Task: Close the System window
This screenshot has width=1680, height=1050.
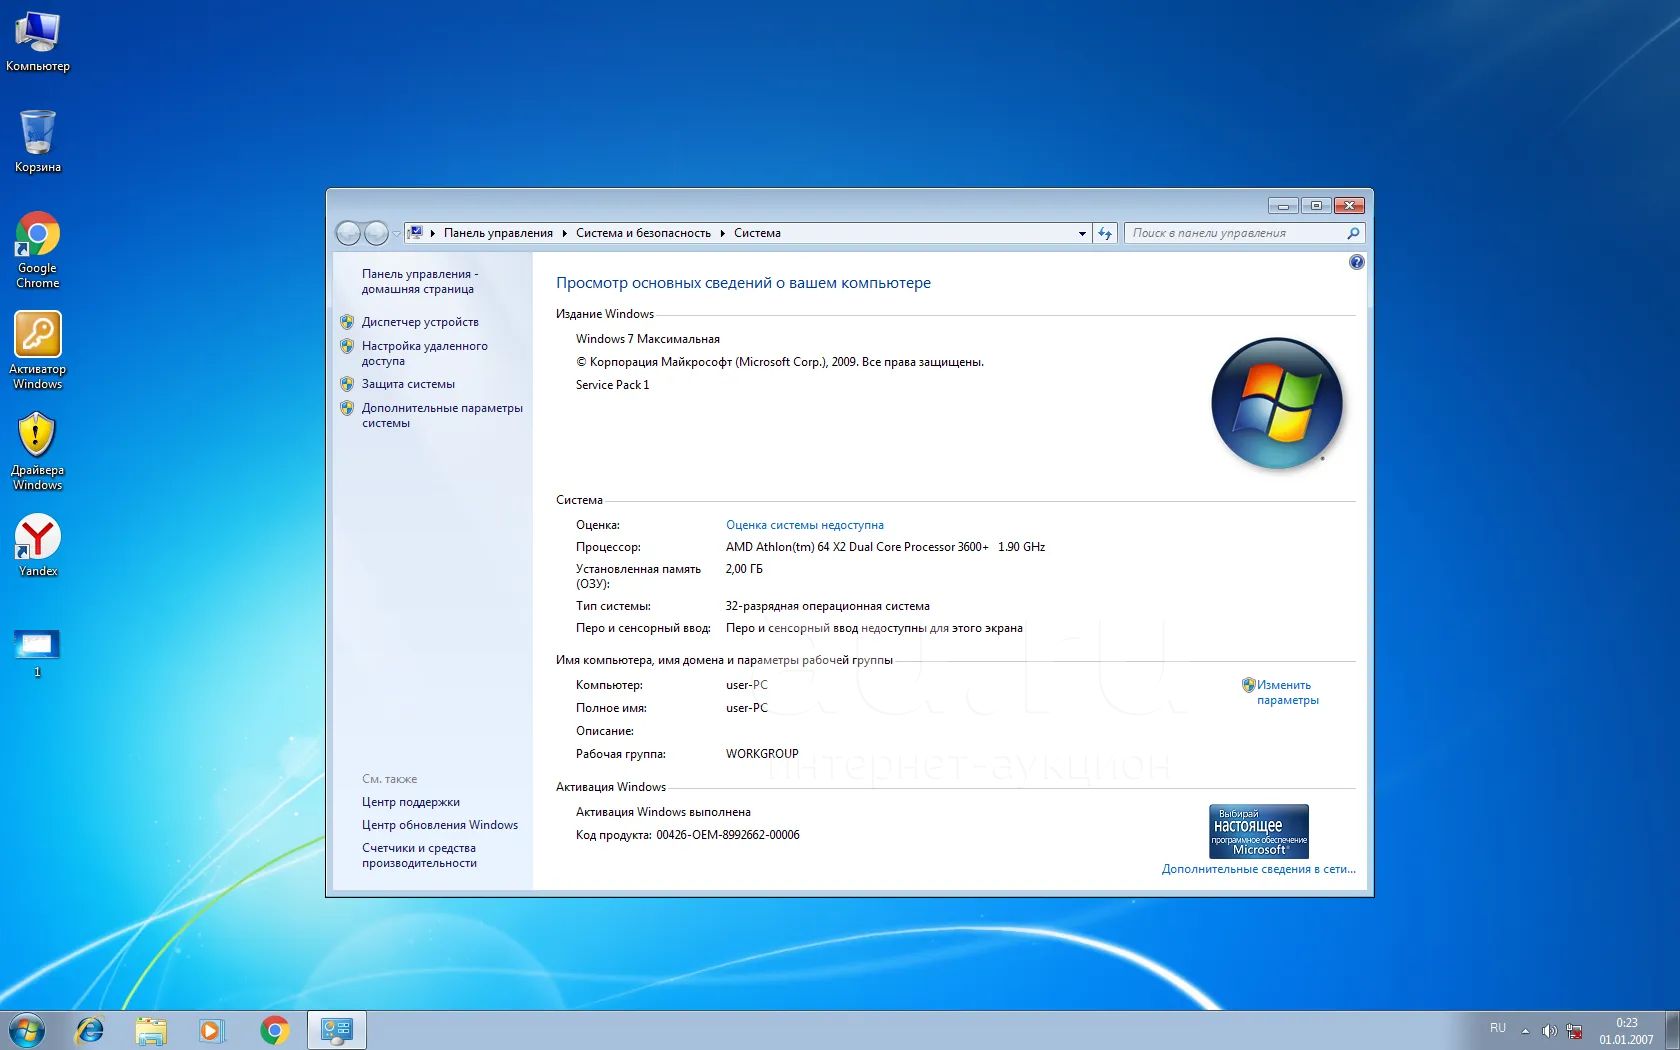Action: [x=1349, y=205]
